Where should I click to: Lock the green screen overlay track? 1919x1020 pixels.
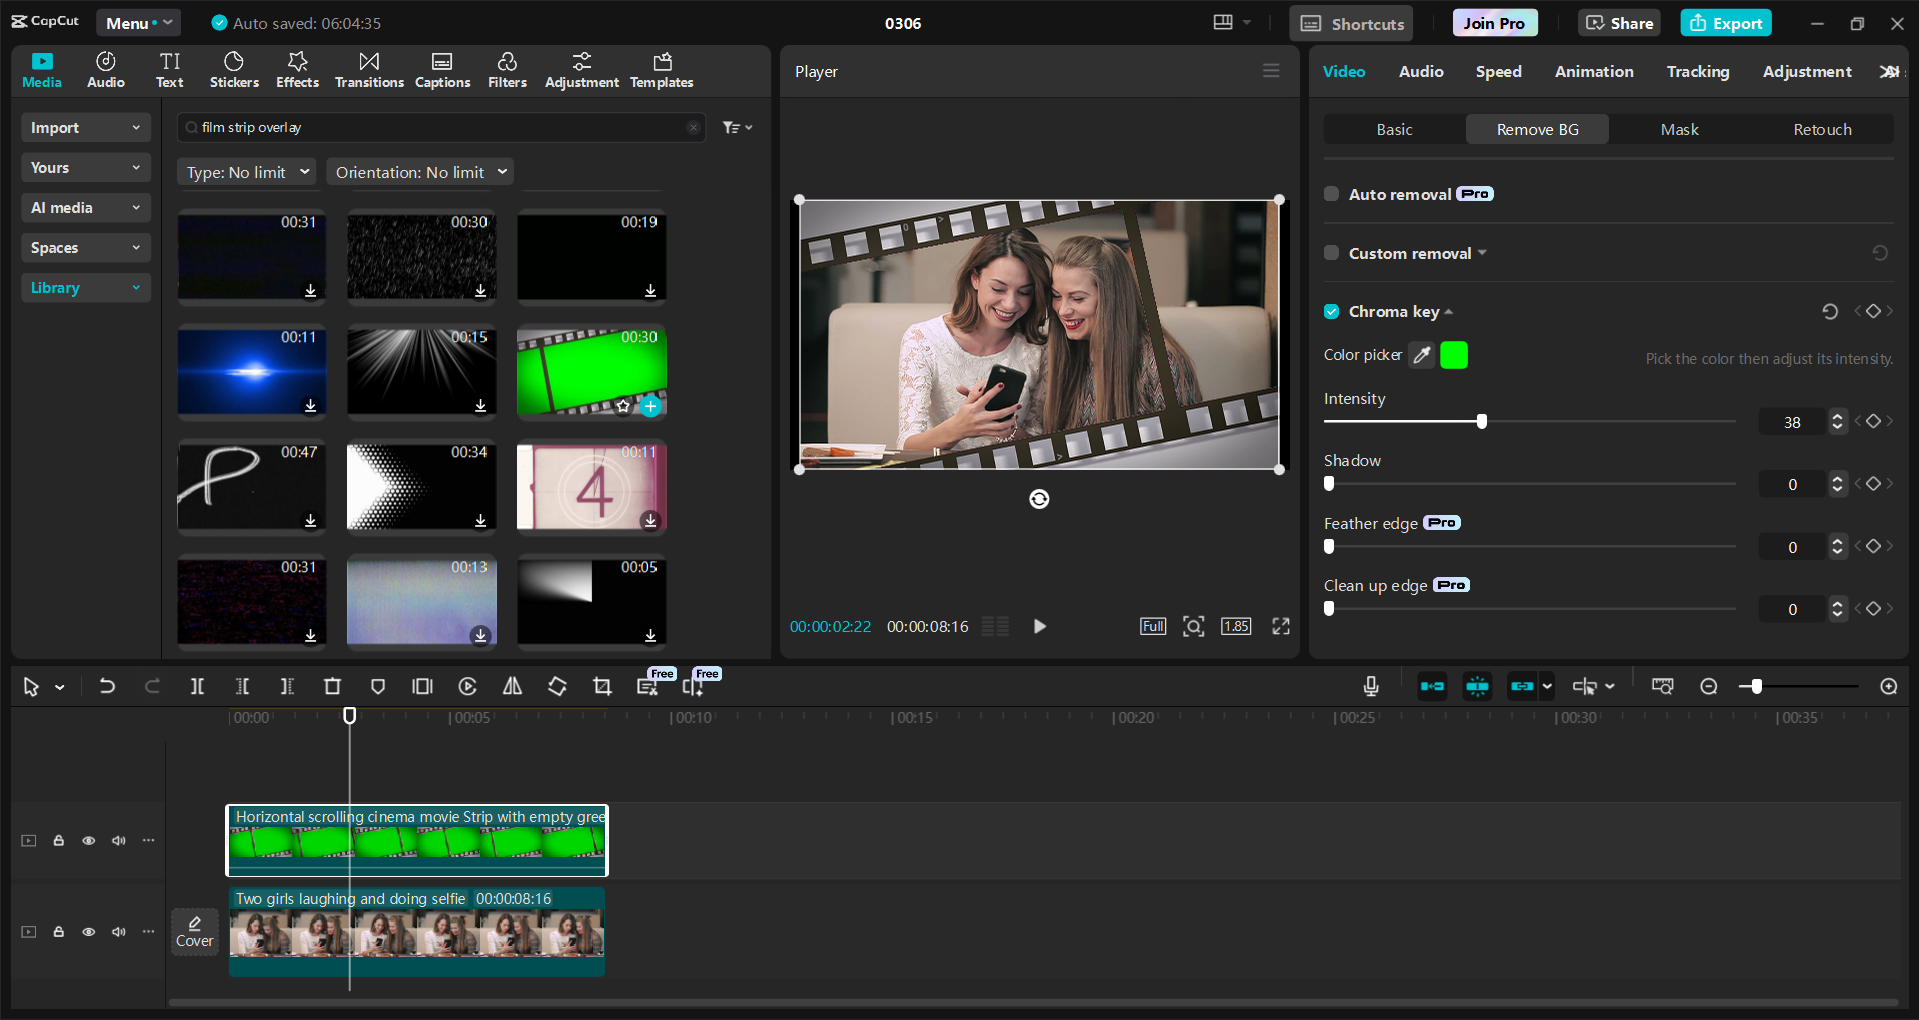click(58, 840)
